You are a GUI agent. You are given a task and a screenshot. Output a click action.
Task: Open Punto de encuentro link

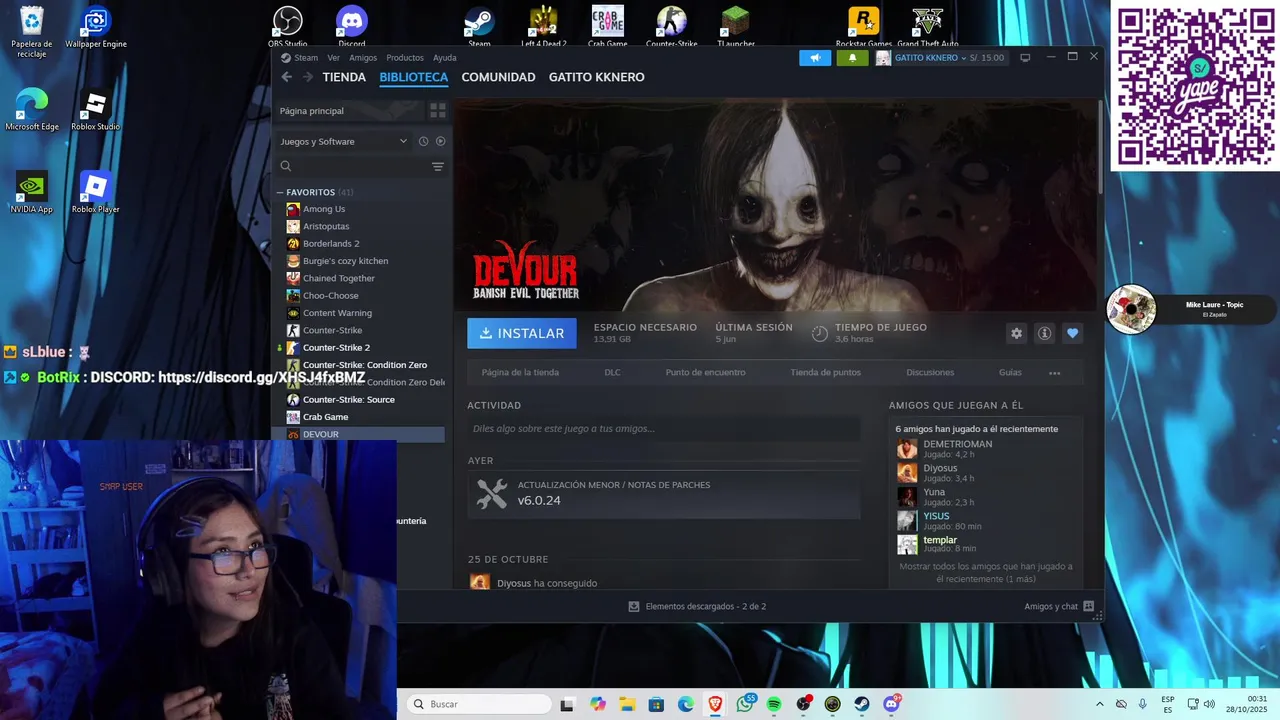pyautogui.click(x=705, y=372)
